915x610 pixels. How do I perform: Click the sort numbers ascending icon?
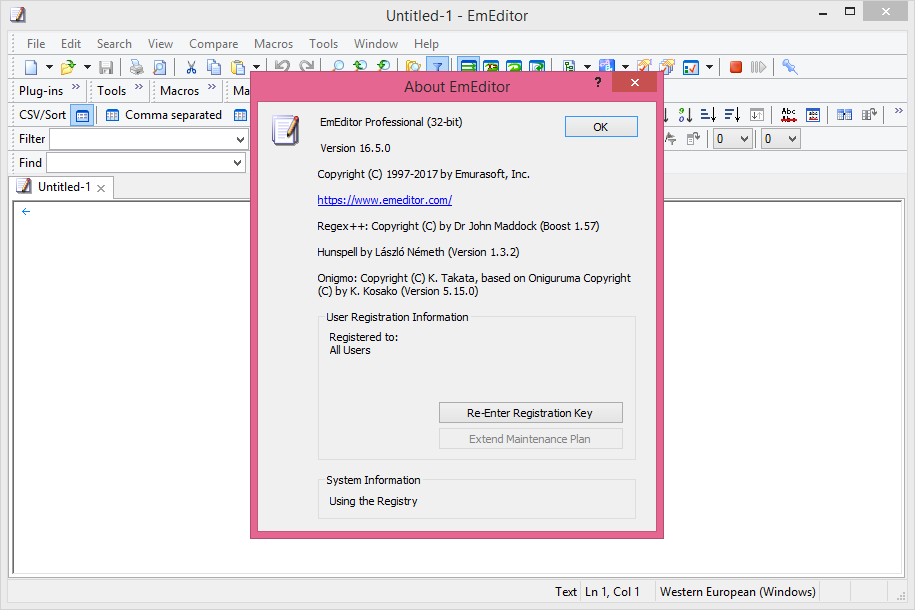(x=685, y=115)
